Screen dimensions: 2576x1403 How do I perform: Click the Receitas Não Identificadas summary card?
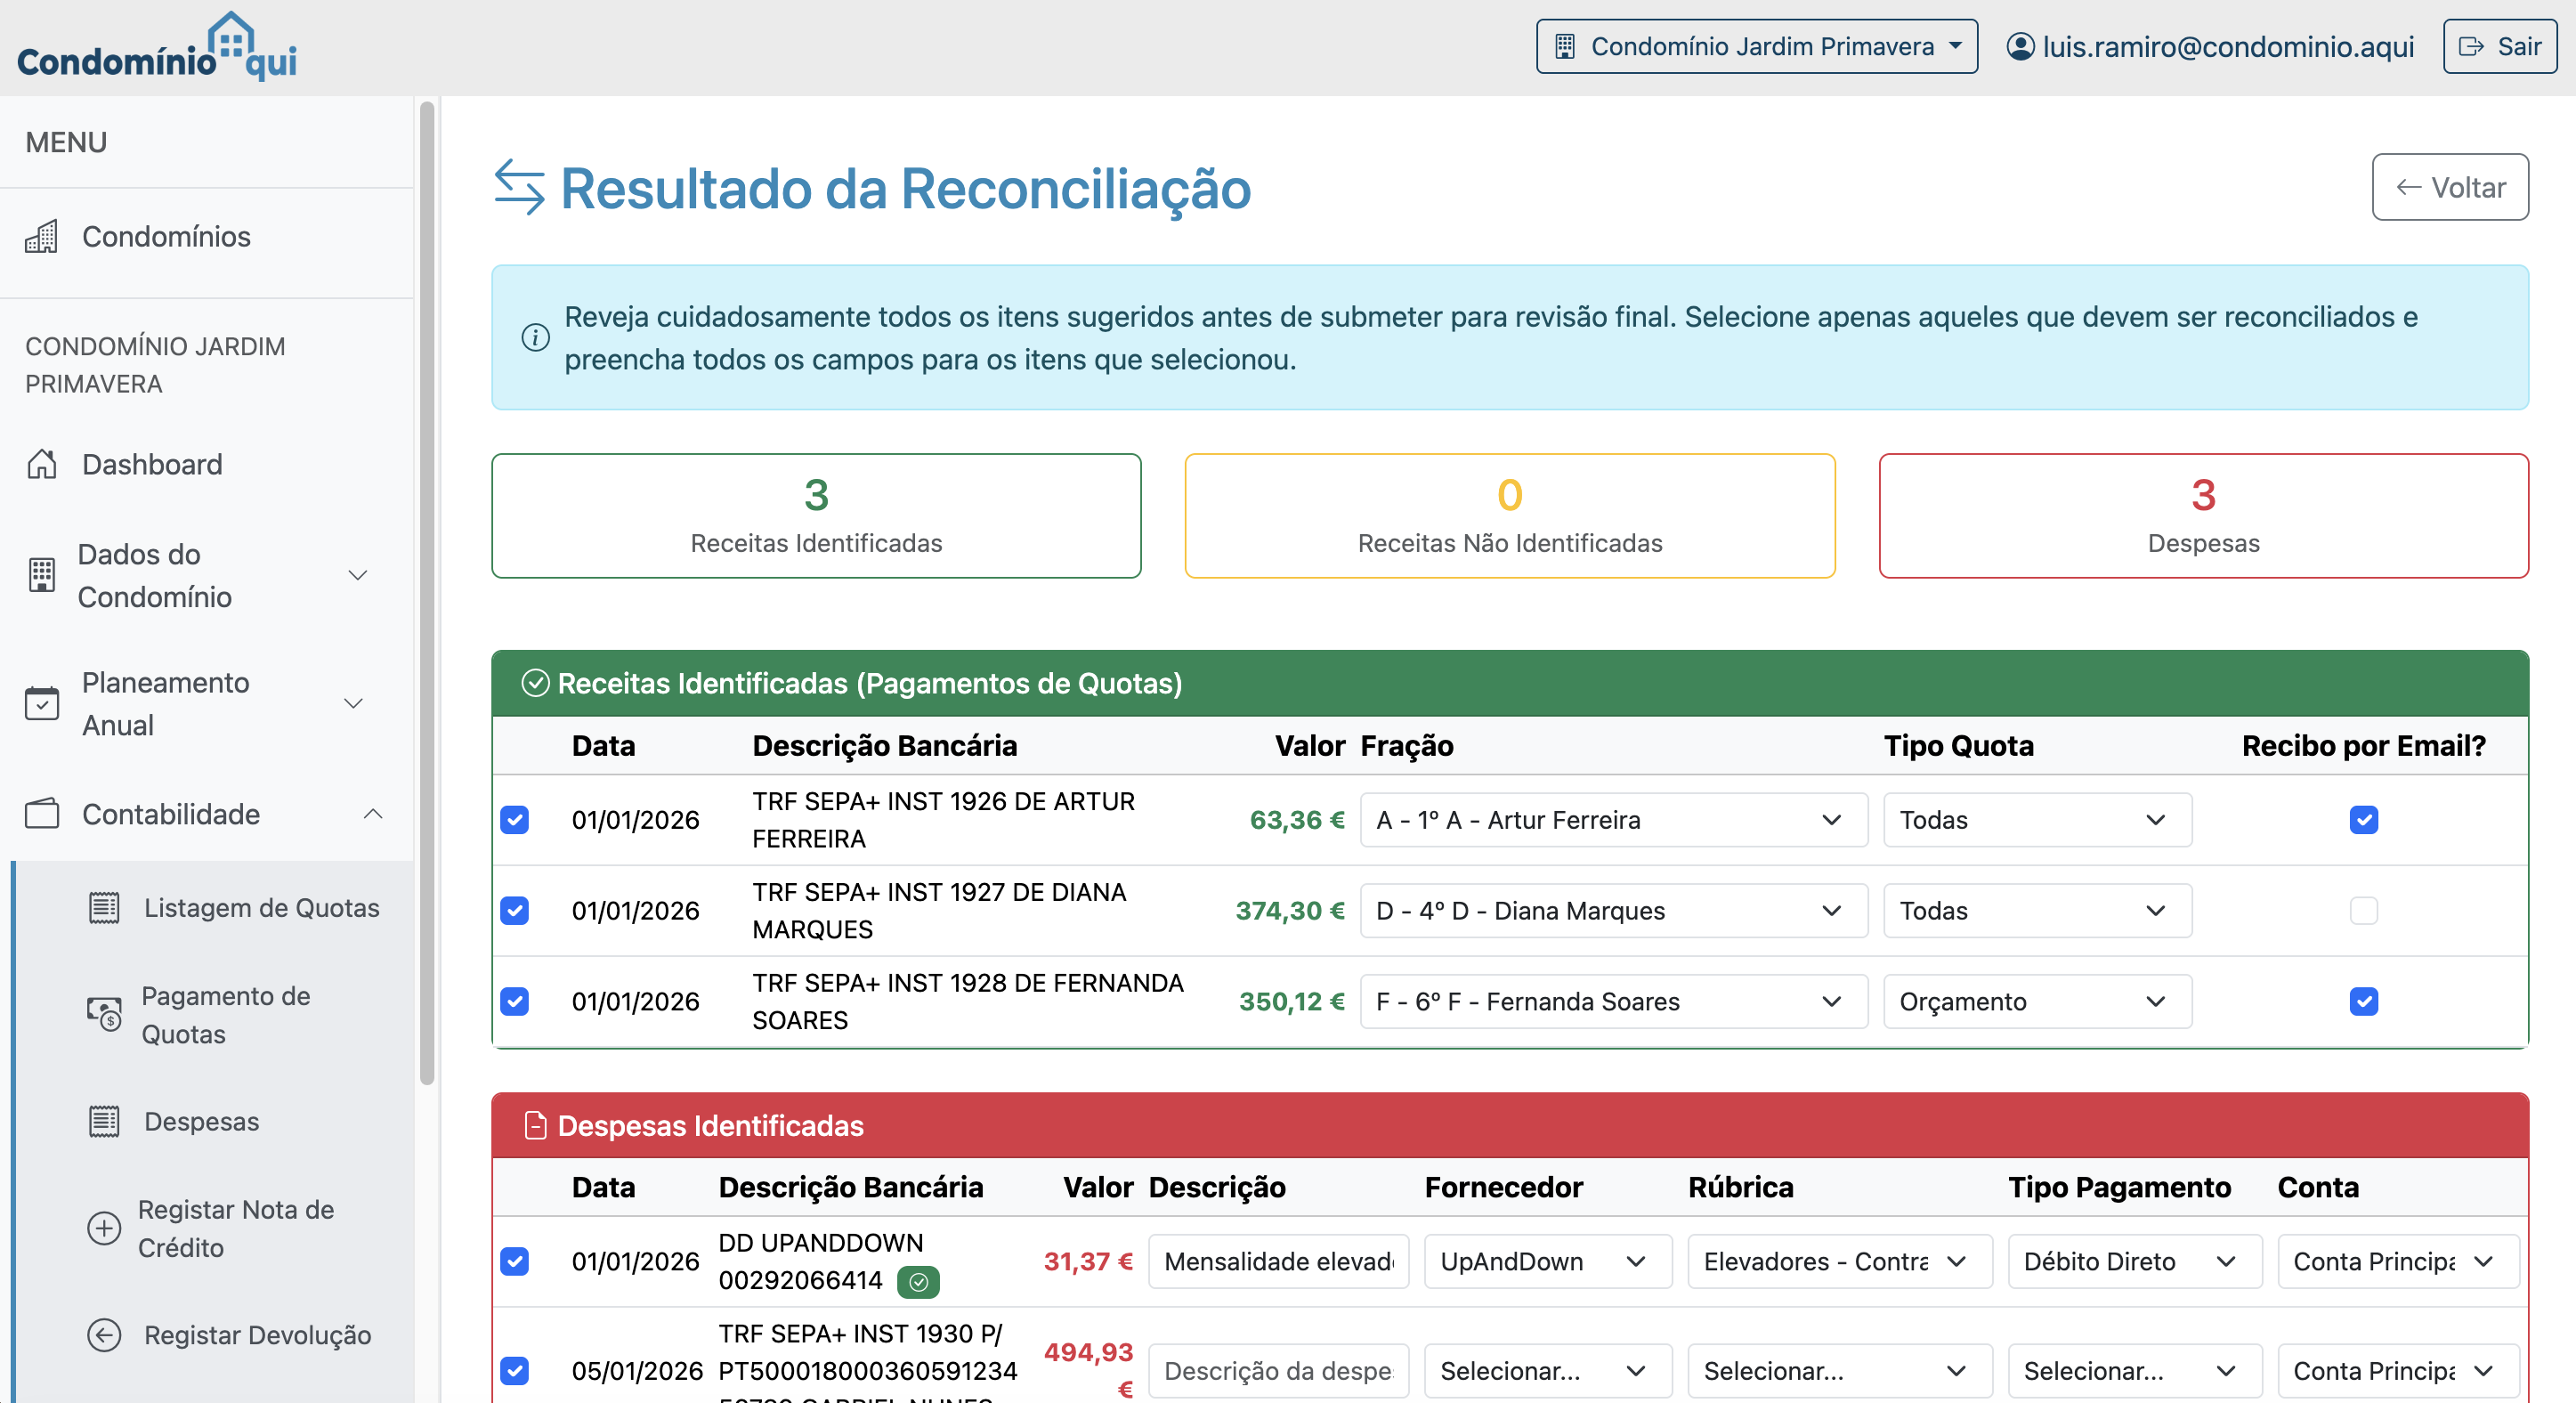[1510, 516]
